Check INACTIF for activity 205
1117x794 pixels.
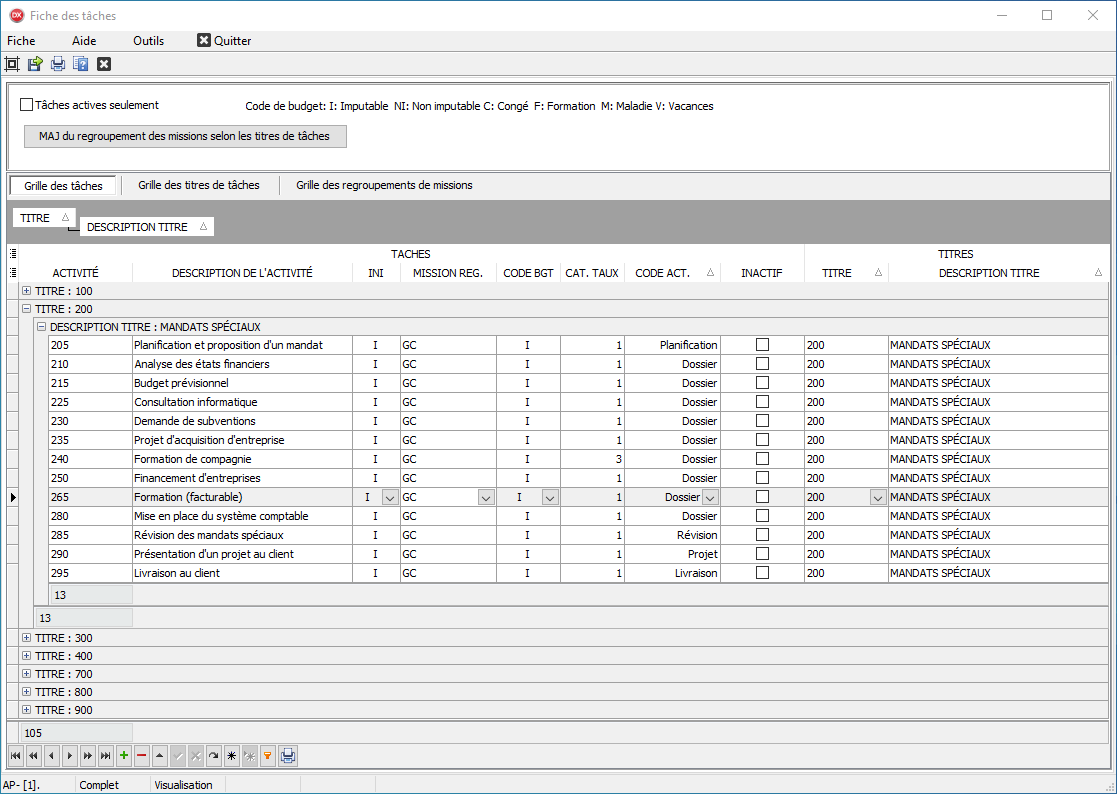click(762, 345)
